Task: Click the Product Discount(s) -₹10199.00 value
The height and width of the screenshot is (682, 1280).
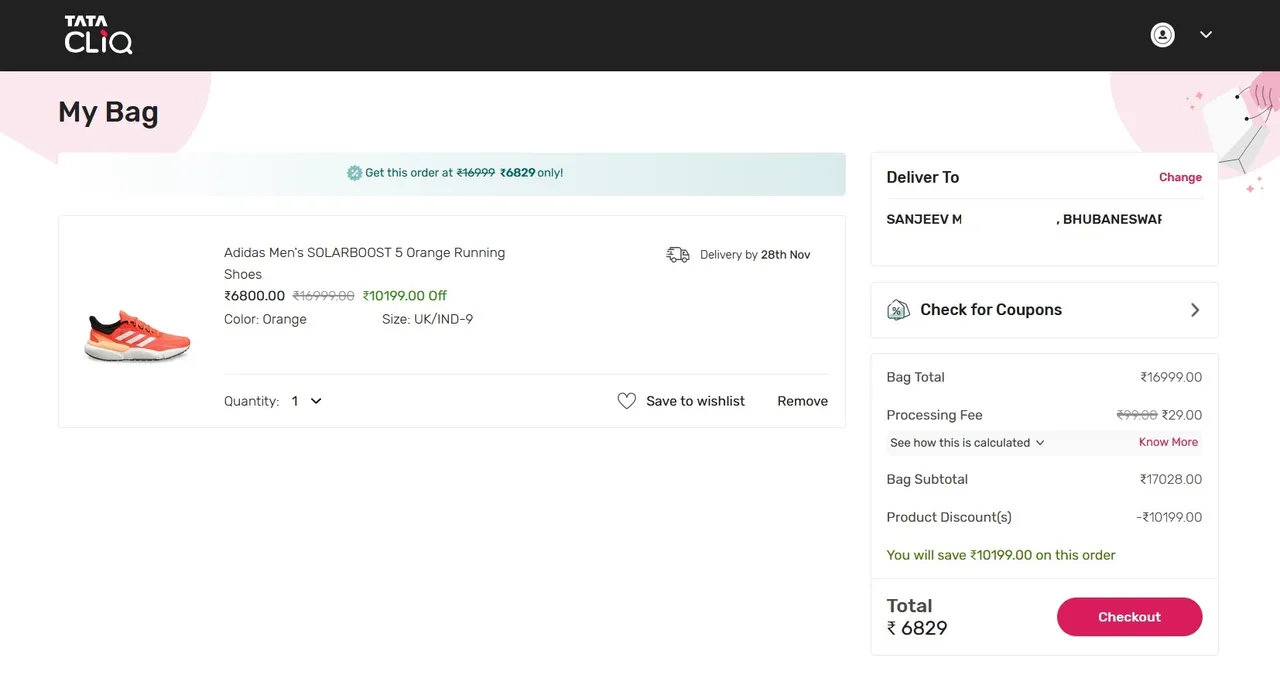Action: pyautogui.click(x=1169, y=517)
